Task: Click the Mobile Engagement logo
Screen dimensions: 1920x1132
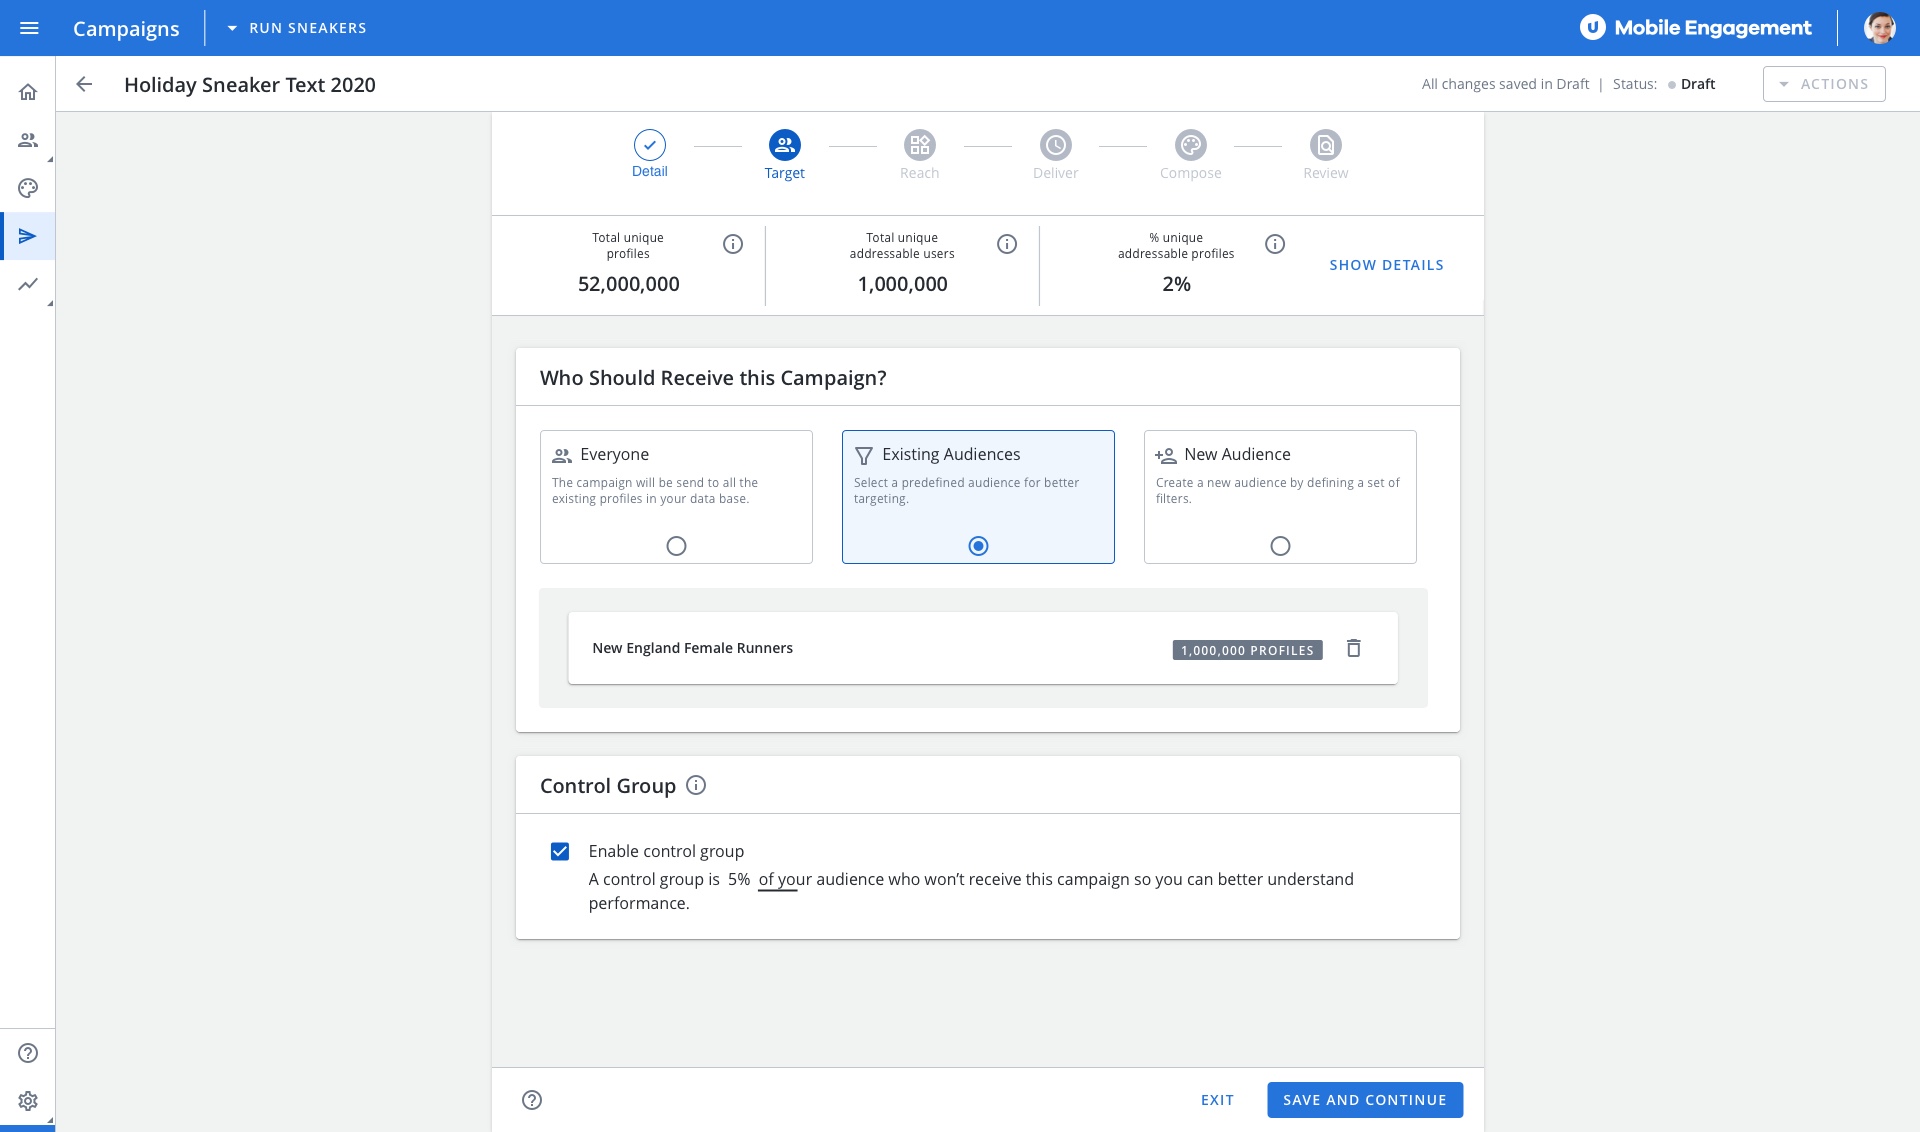Action: tap(1695, 28)
